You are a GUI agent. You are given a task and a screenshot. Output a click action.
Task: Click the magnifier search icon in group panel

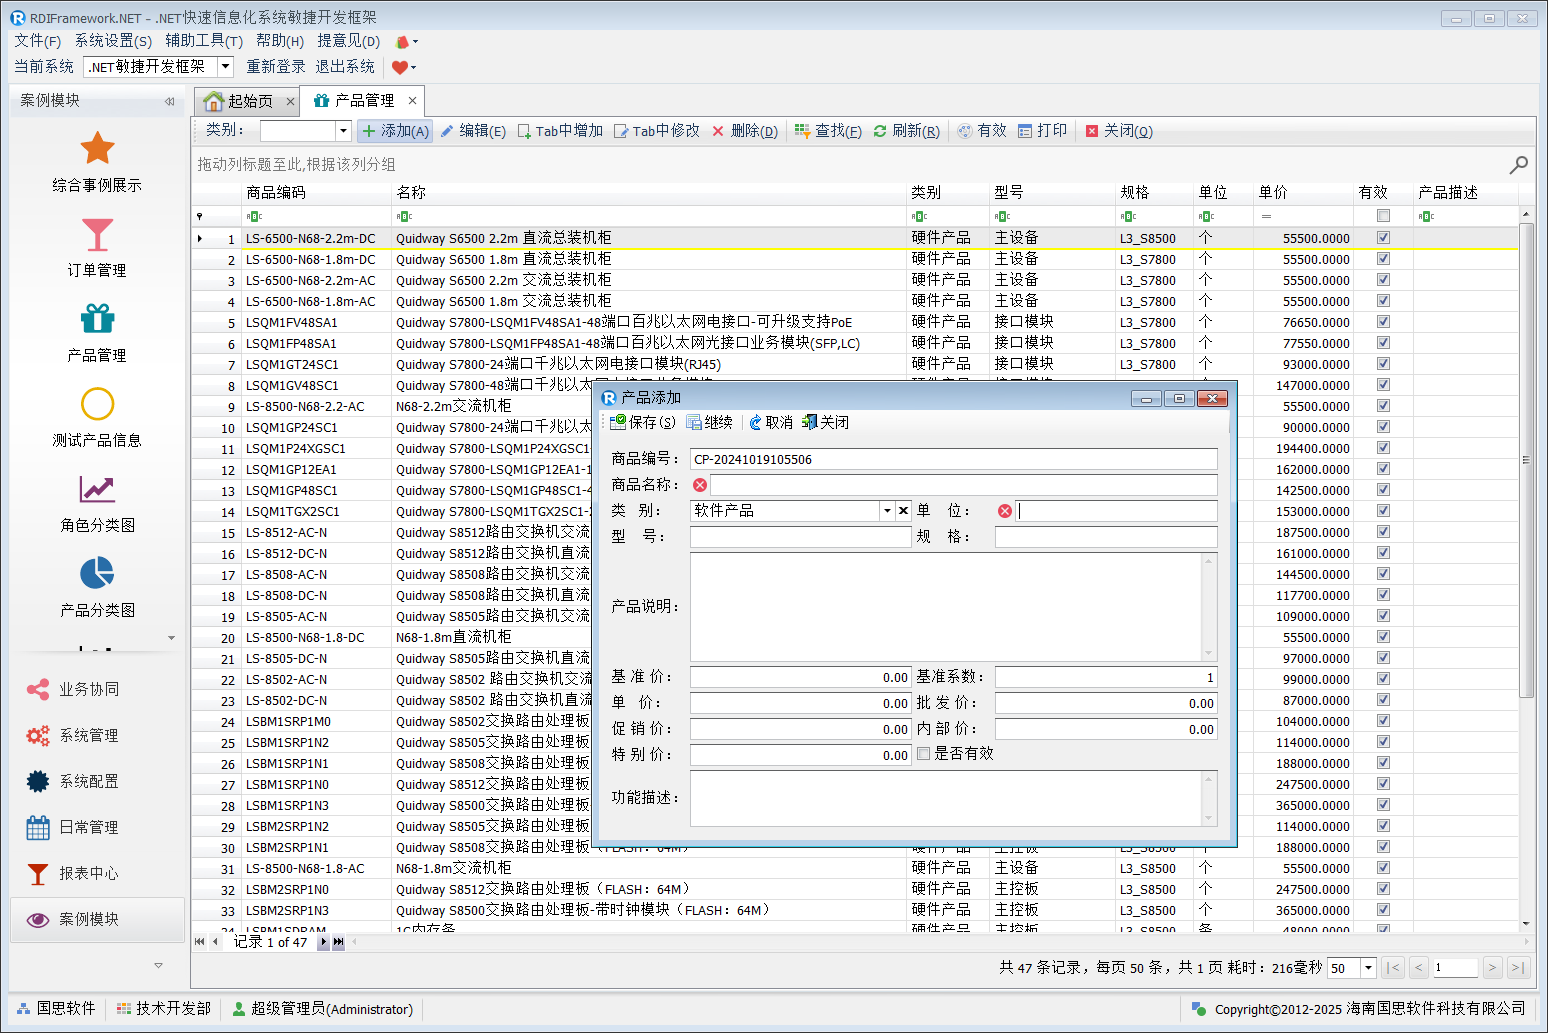[x=1518, y=164]
